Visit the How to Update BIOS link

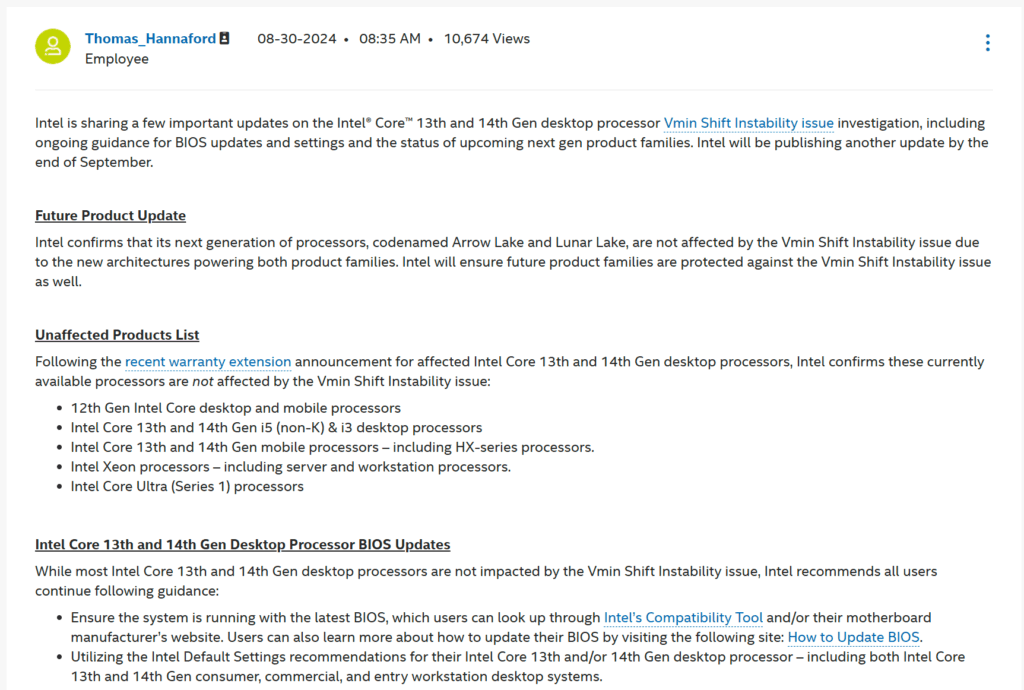pos(854,637)
